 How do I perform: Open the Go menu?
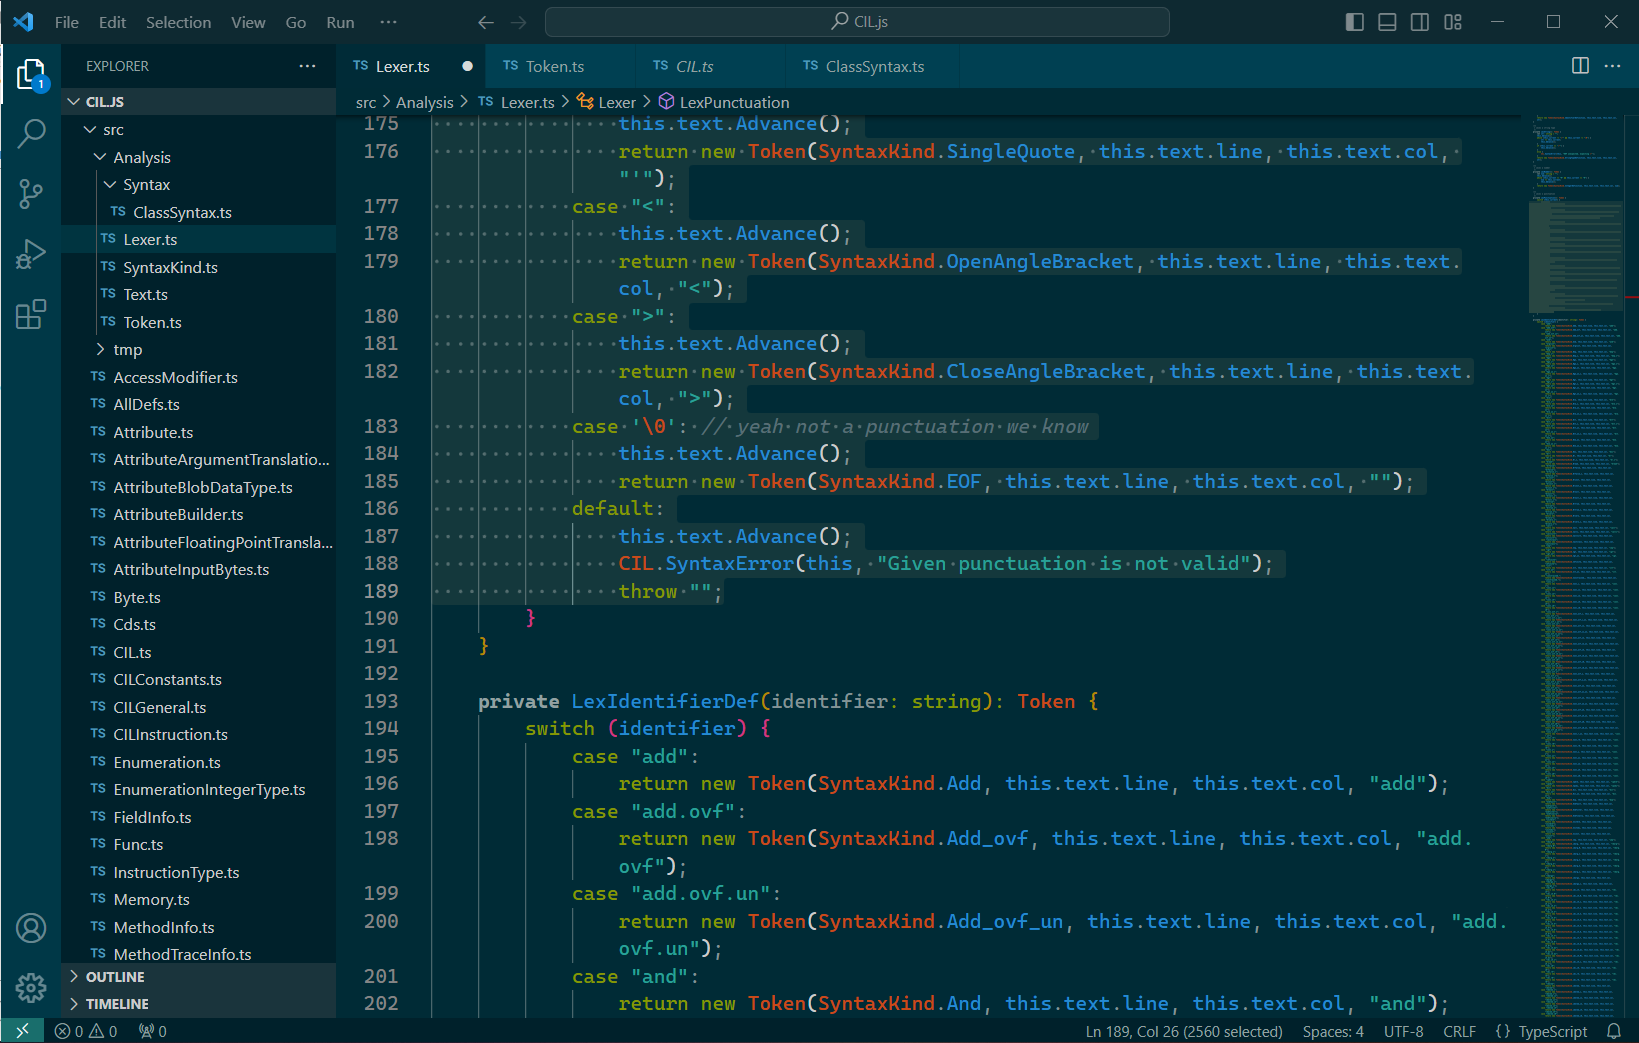point(296,22)
